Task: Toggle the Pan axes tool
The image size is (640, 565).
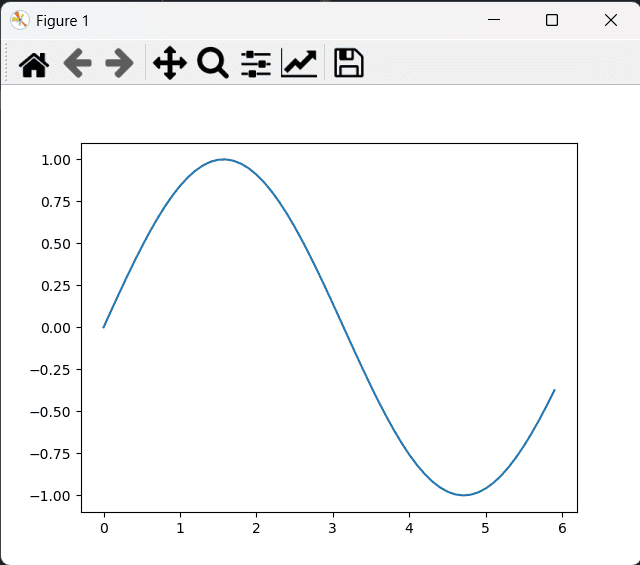Action: [x=170, y=64]
